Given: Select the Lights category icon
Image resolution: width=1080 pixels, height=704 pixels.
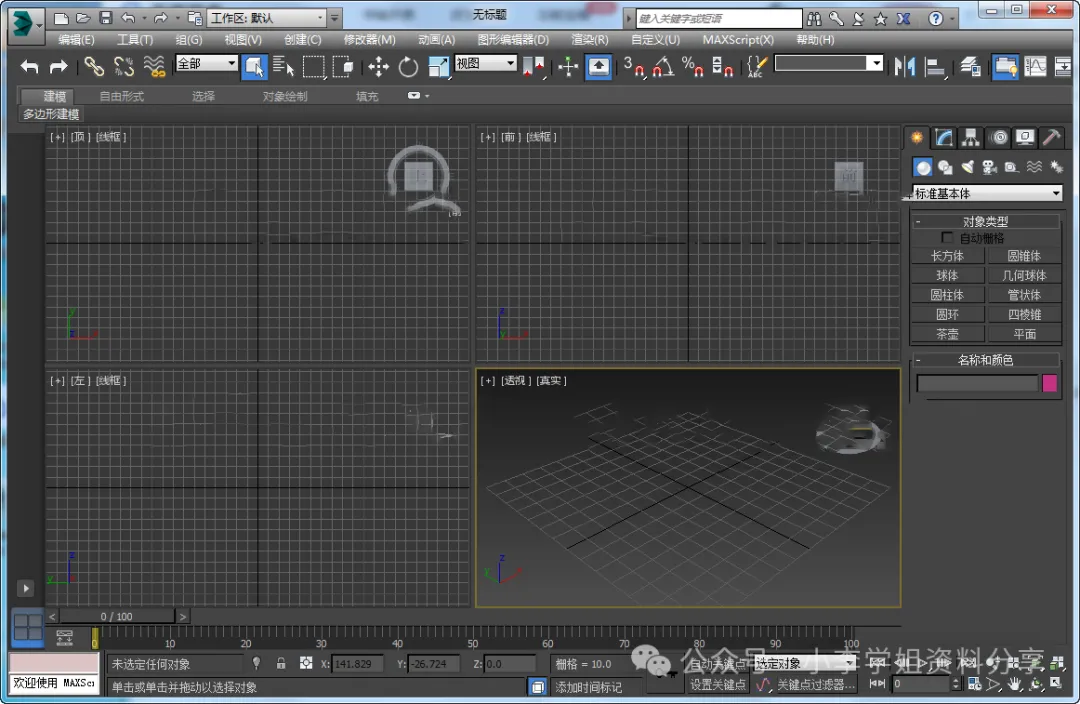Looking at the screenshot, I should pyautogui.click(x=968, y=167).
